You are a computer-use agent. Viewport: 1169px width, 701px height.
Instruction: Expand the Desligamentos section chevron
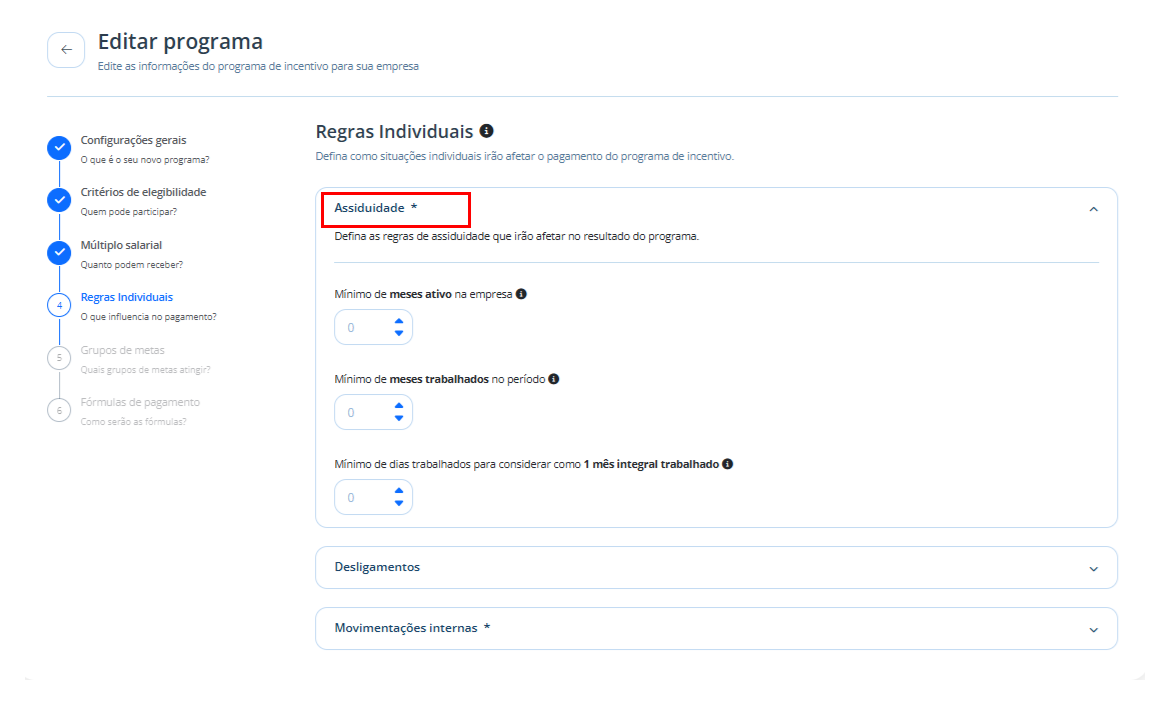point(1094,569)
